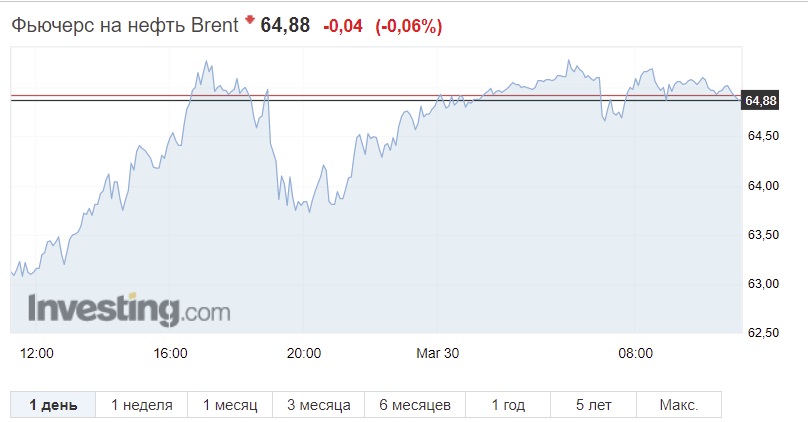Click the black 64,88 current price label
The width and height of the screenshot is (808, 422).
tap(761, 100)
